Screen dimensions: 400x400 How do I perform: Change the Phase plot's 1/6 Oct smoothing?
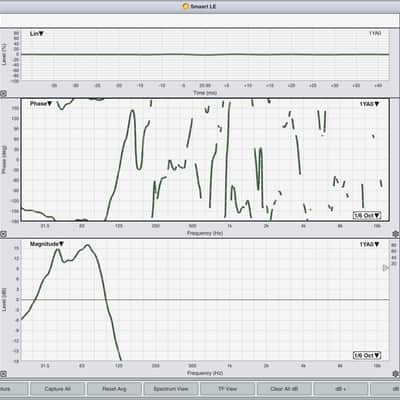tap(367, 215)
